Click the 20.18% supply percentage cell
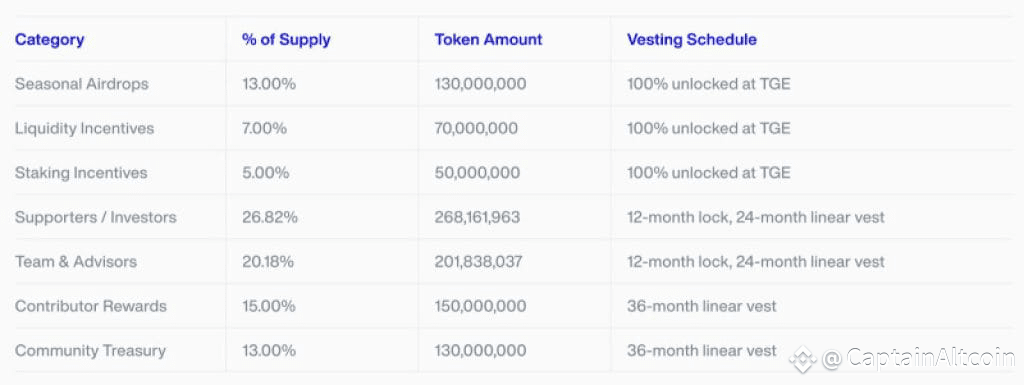The width and height of the screenshot is (1024, 385). (268, 262)
